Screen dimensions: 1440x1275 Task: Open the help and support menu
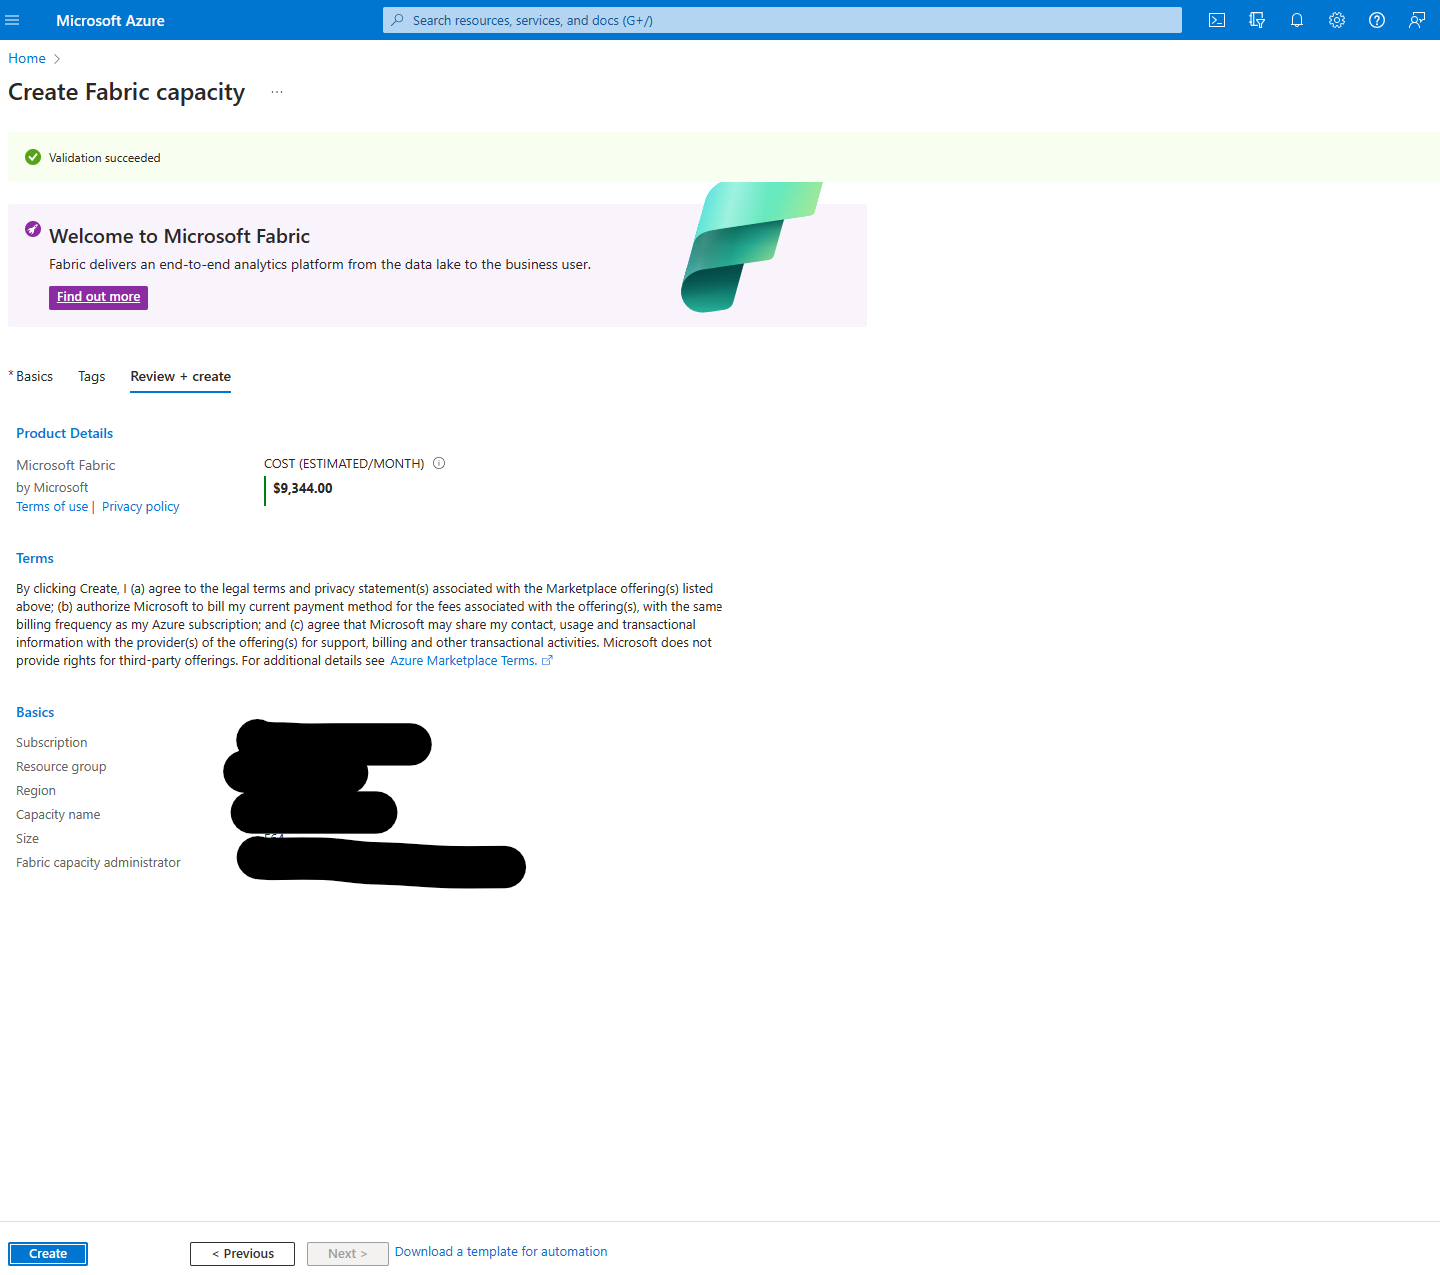point(1376,20)
